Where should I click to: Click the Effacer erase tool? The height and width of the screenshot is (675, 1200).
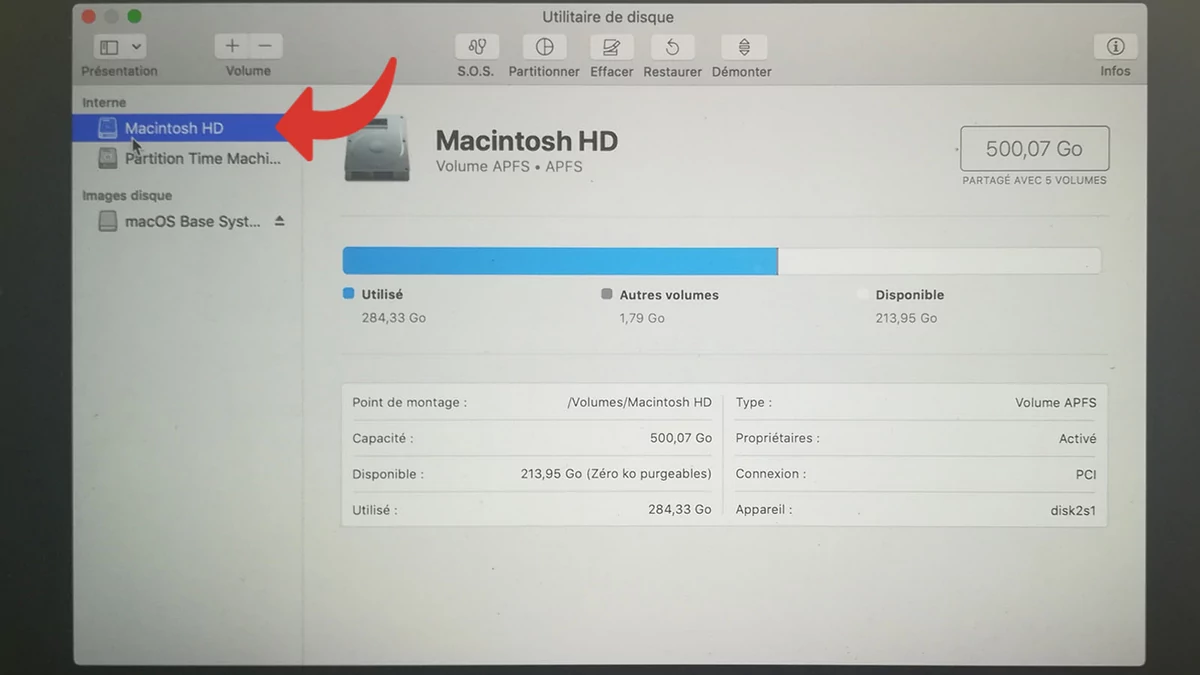pos(611,47)
